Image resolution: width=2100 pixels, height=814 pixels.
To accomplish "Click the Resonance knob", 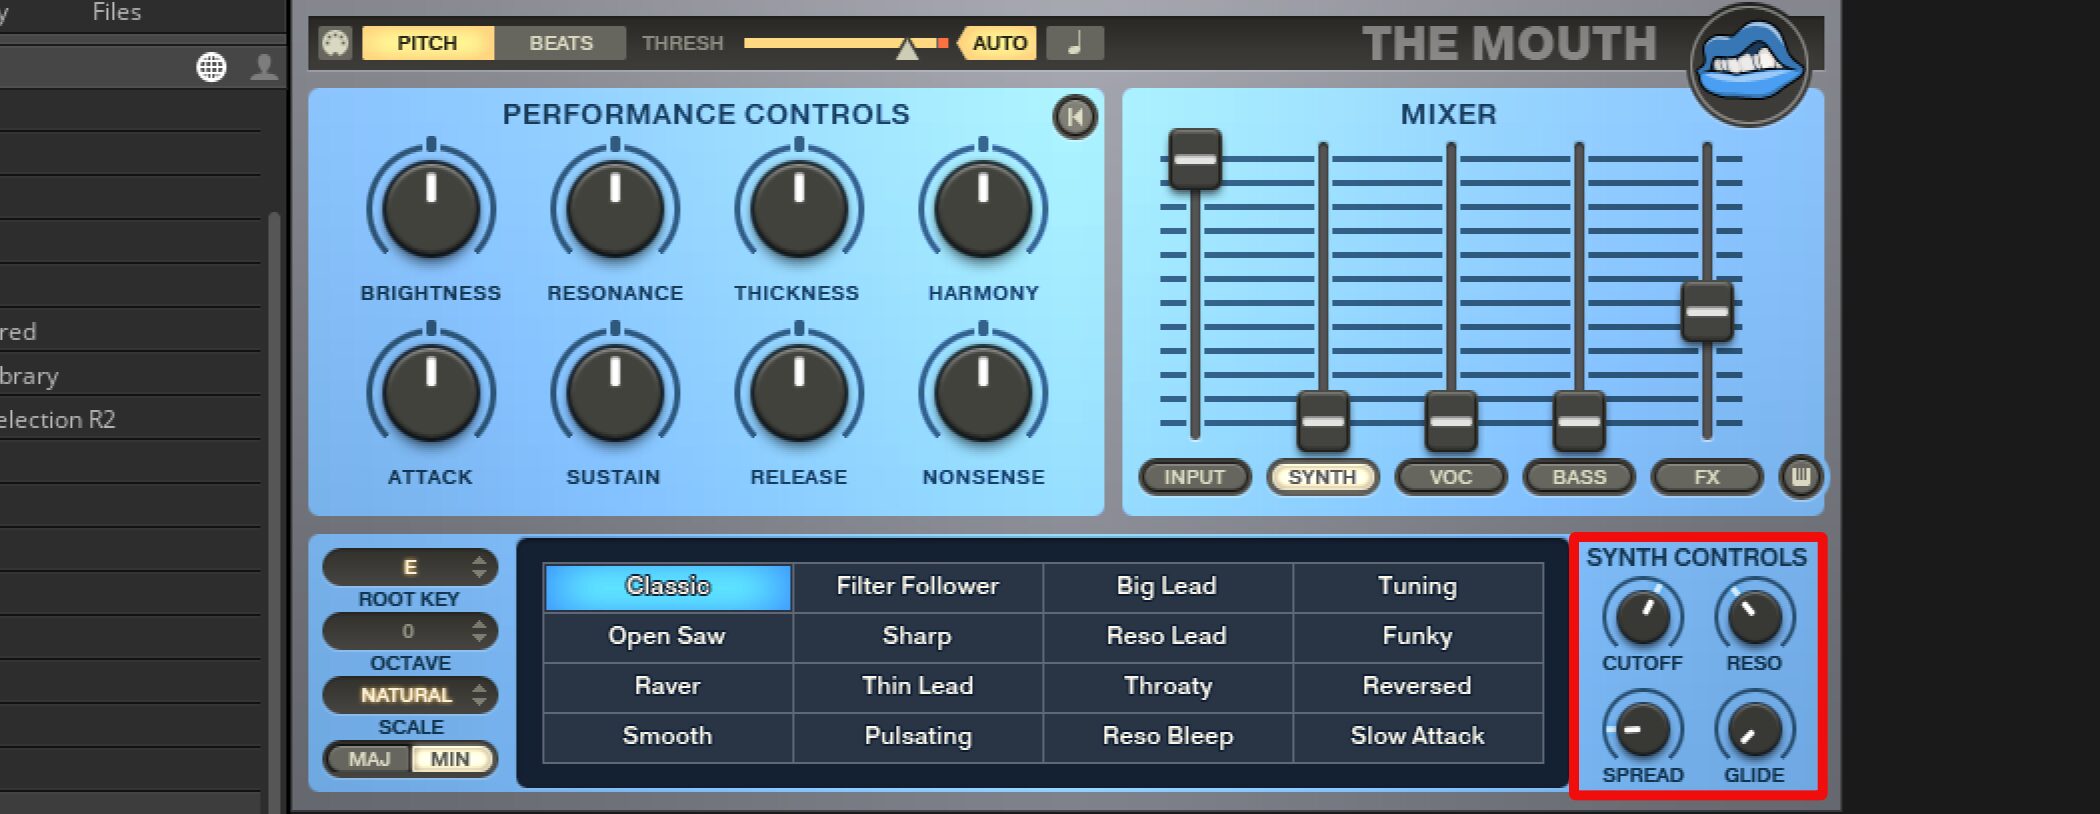I will [615, 208].
